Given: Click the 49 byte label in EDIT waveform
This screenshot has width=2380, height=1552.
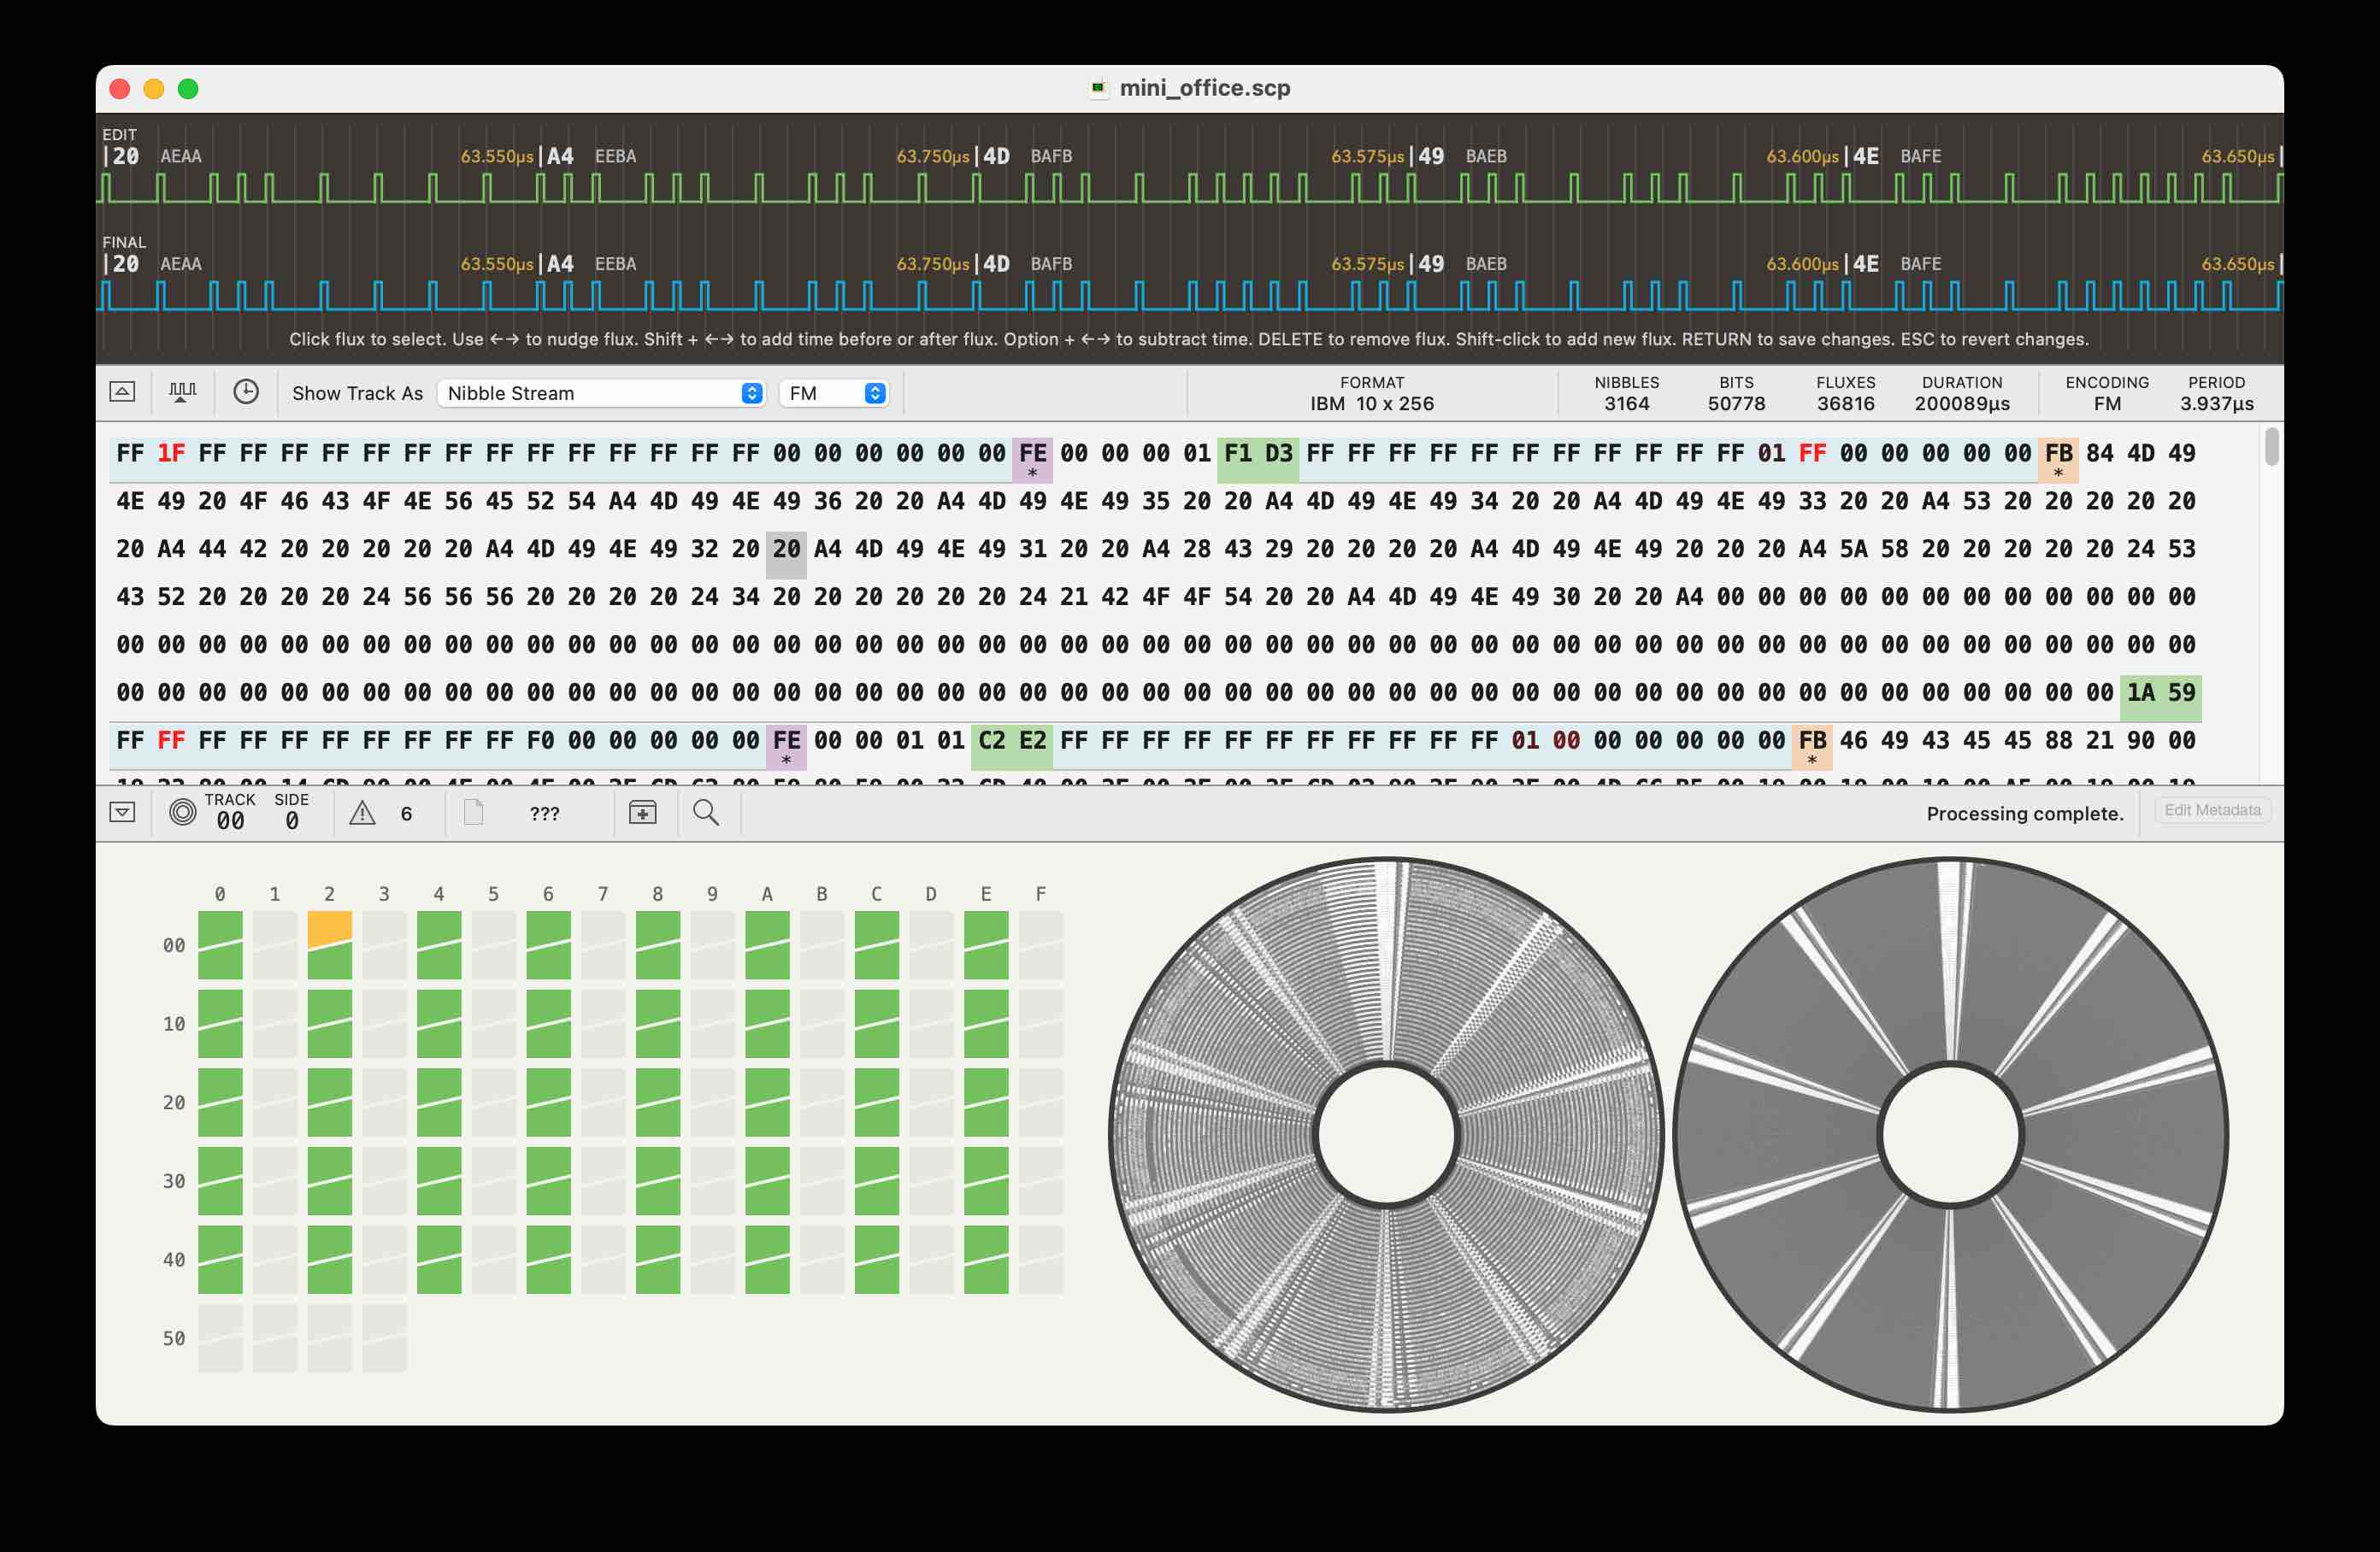Looking at the screenshot, I should tap(1431, 156).
